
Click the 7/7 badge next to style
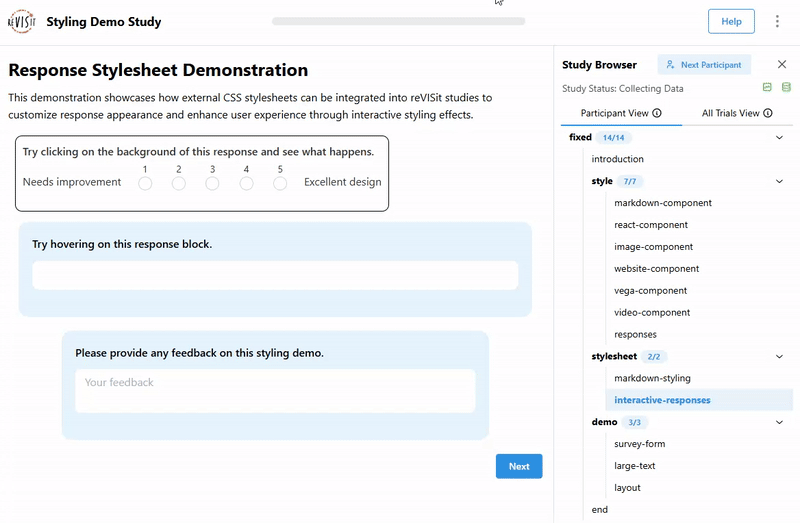(630, 182)
